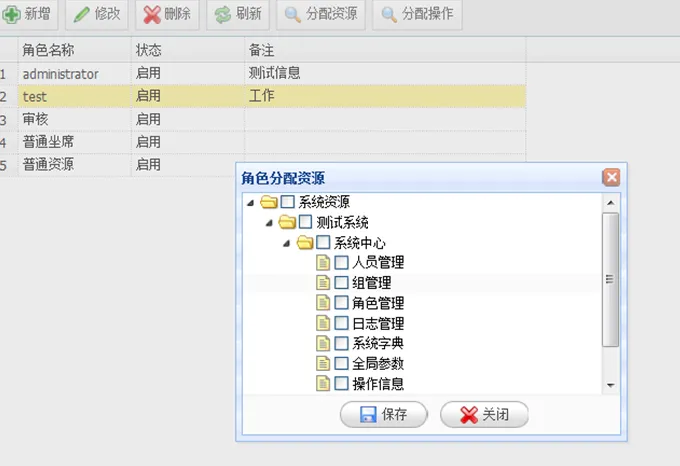Select the administrator role row
Viewport: 680px width, 466px height.
click(x=263, y=74)
